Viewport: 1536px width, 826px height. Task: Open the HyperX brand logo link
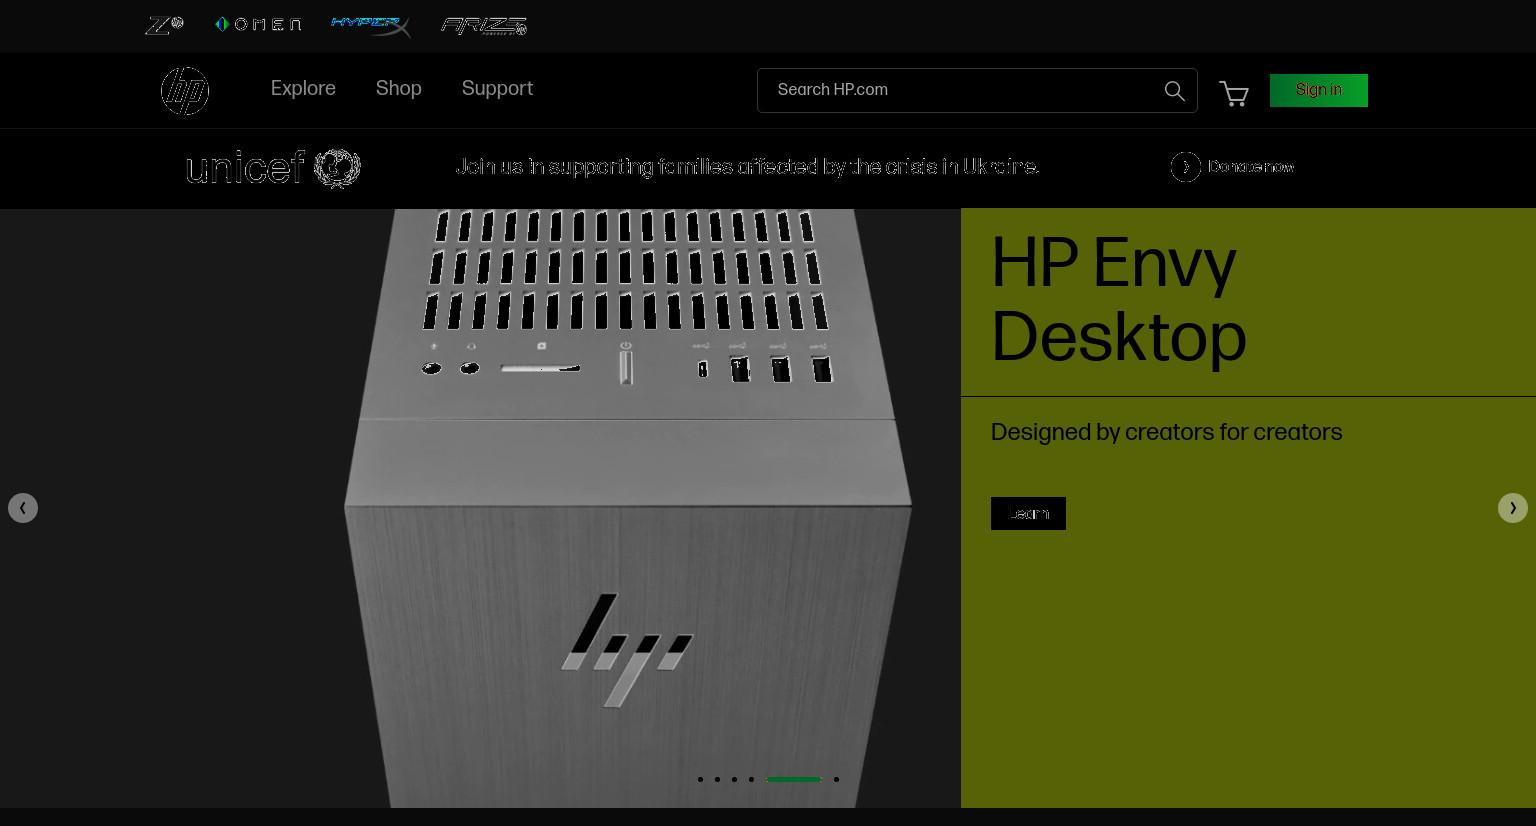tap(371, 26)
